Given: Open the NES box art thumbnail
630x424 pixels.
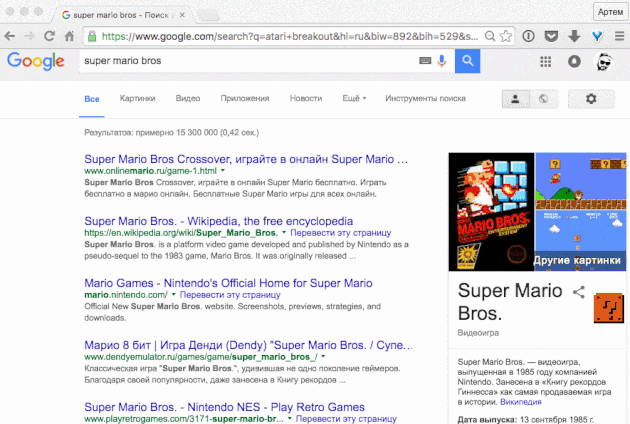Looking at the screenshot, I should [x=491, y=212].
